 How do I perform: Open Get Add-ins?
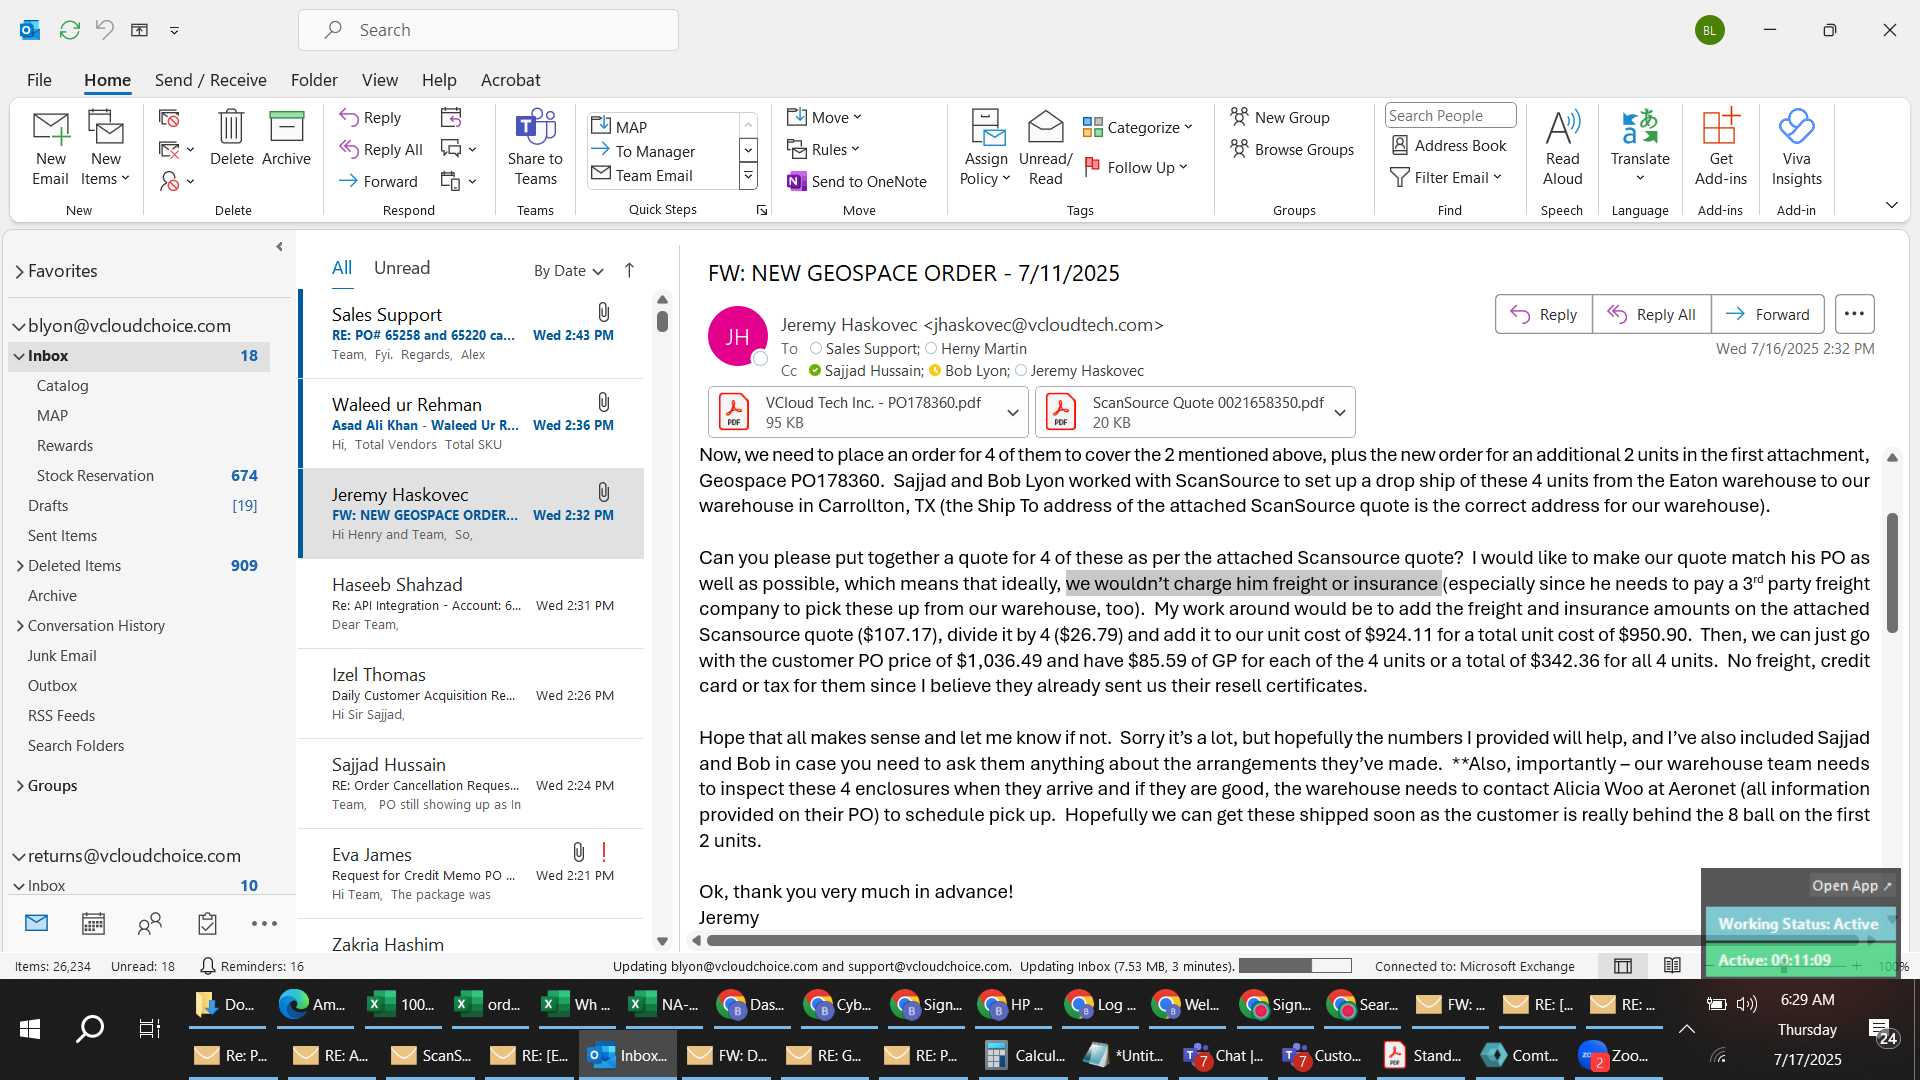[1720, 148]
